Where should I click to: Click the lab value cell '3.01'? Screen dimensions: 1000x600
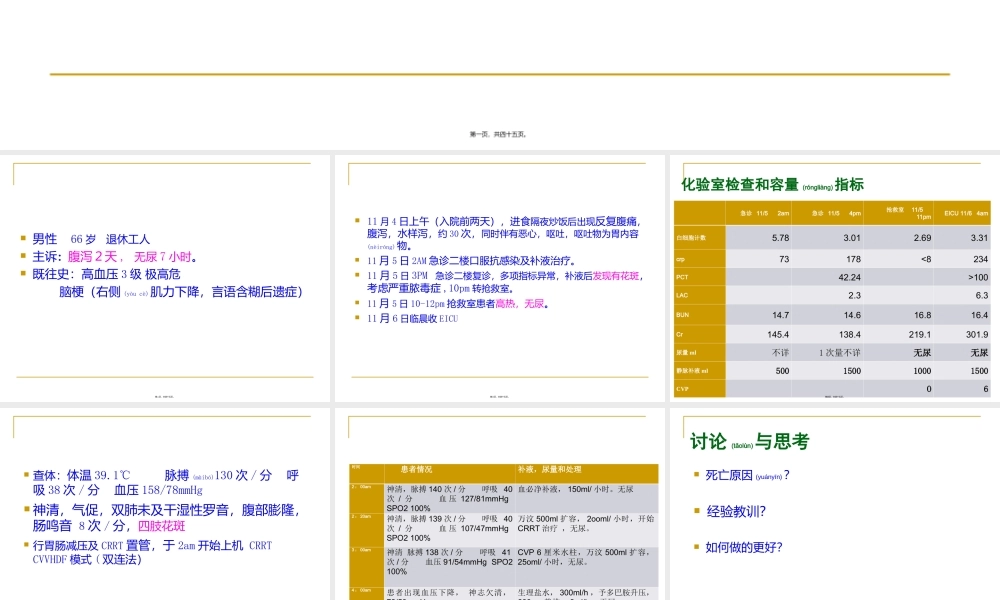pyautogui.click(x=827, y=237)
